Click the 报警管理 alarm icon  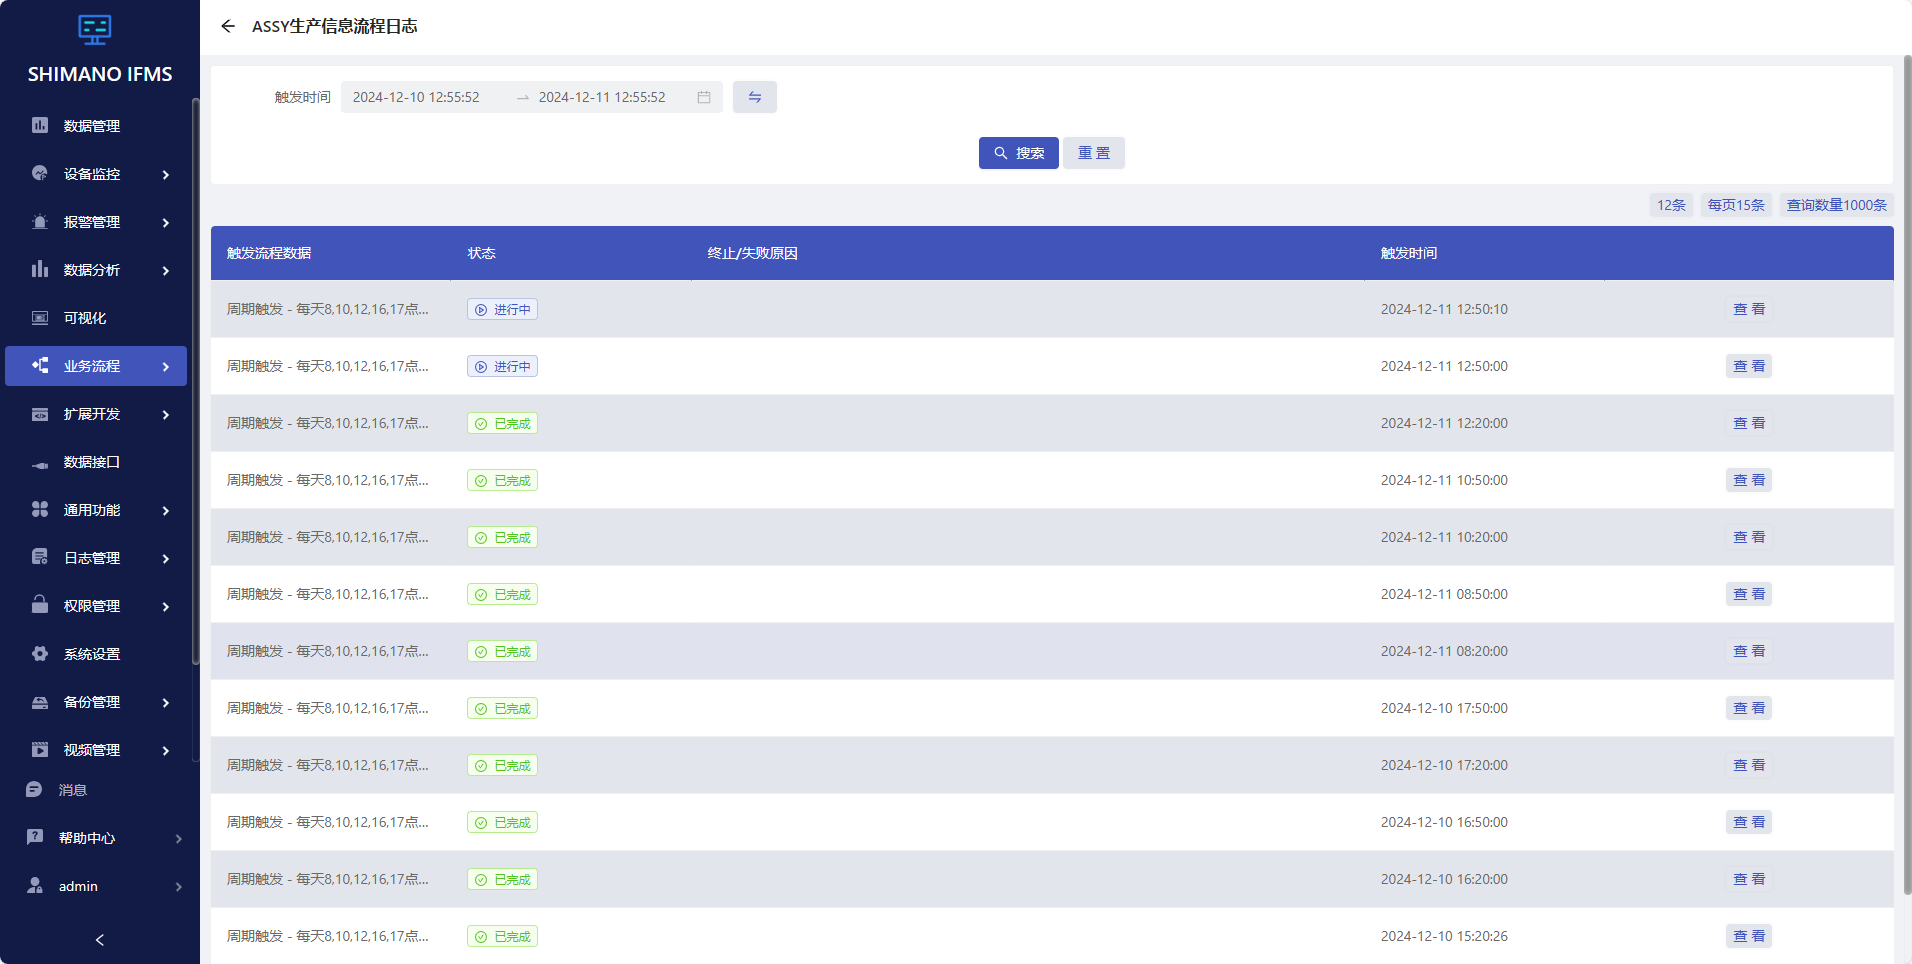pos(40,221)
